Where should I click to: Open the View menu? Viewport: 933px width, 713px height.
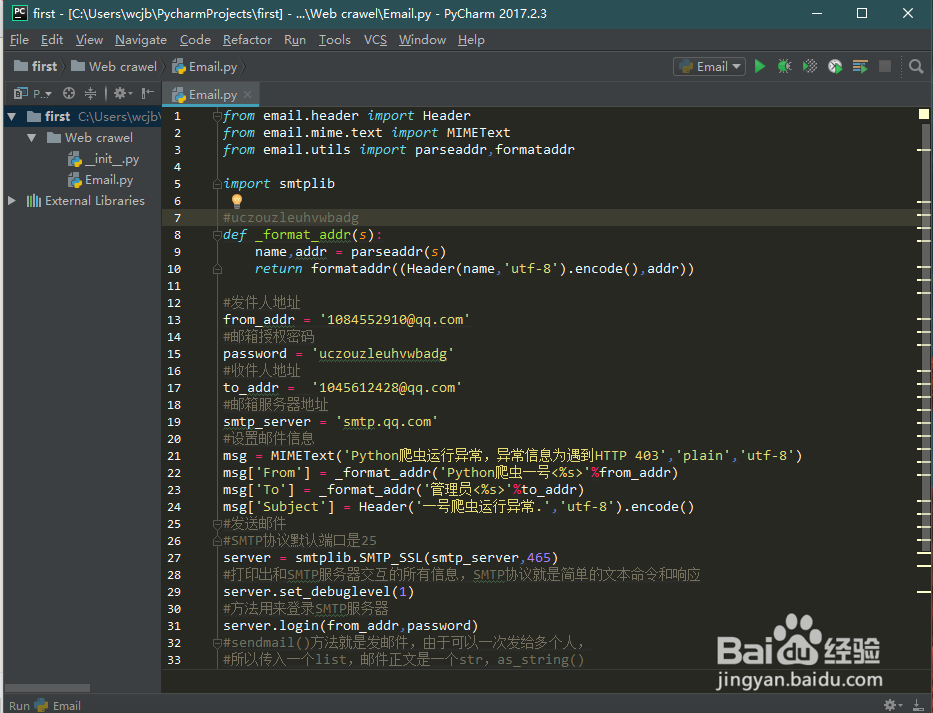coord(89,40)
